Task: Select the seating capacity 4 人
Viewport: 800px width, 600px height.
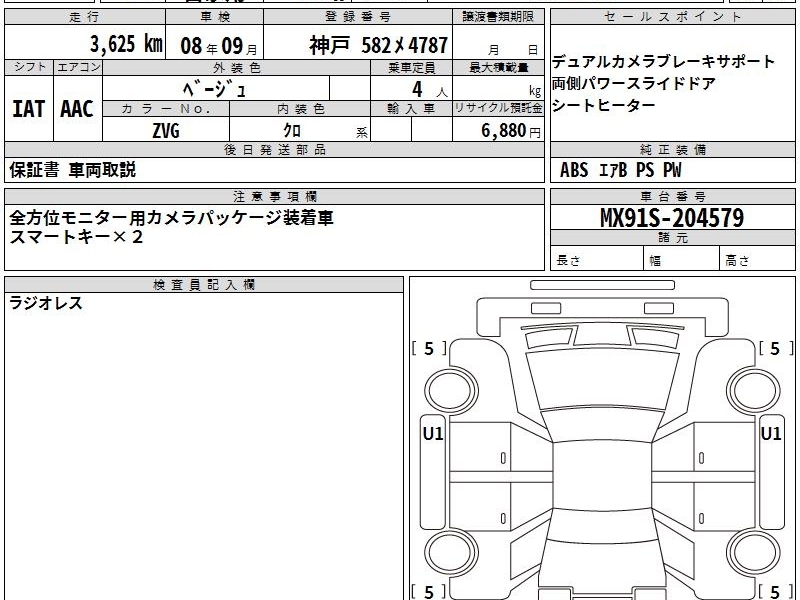Action: pos(429,89)
